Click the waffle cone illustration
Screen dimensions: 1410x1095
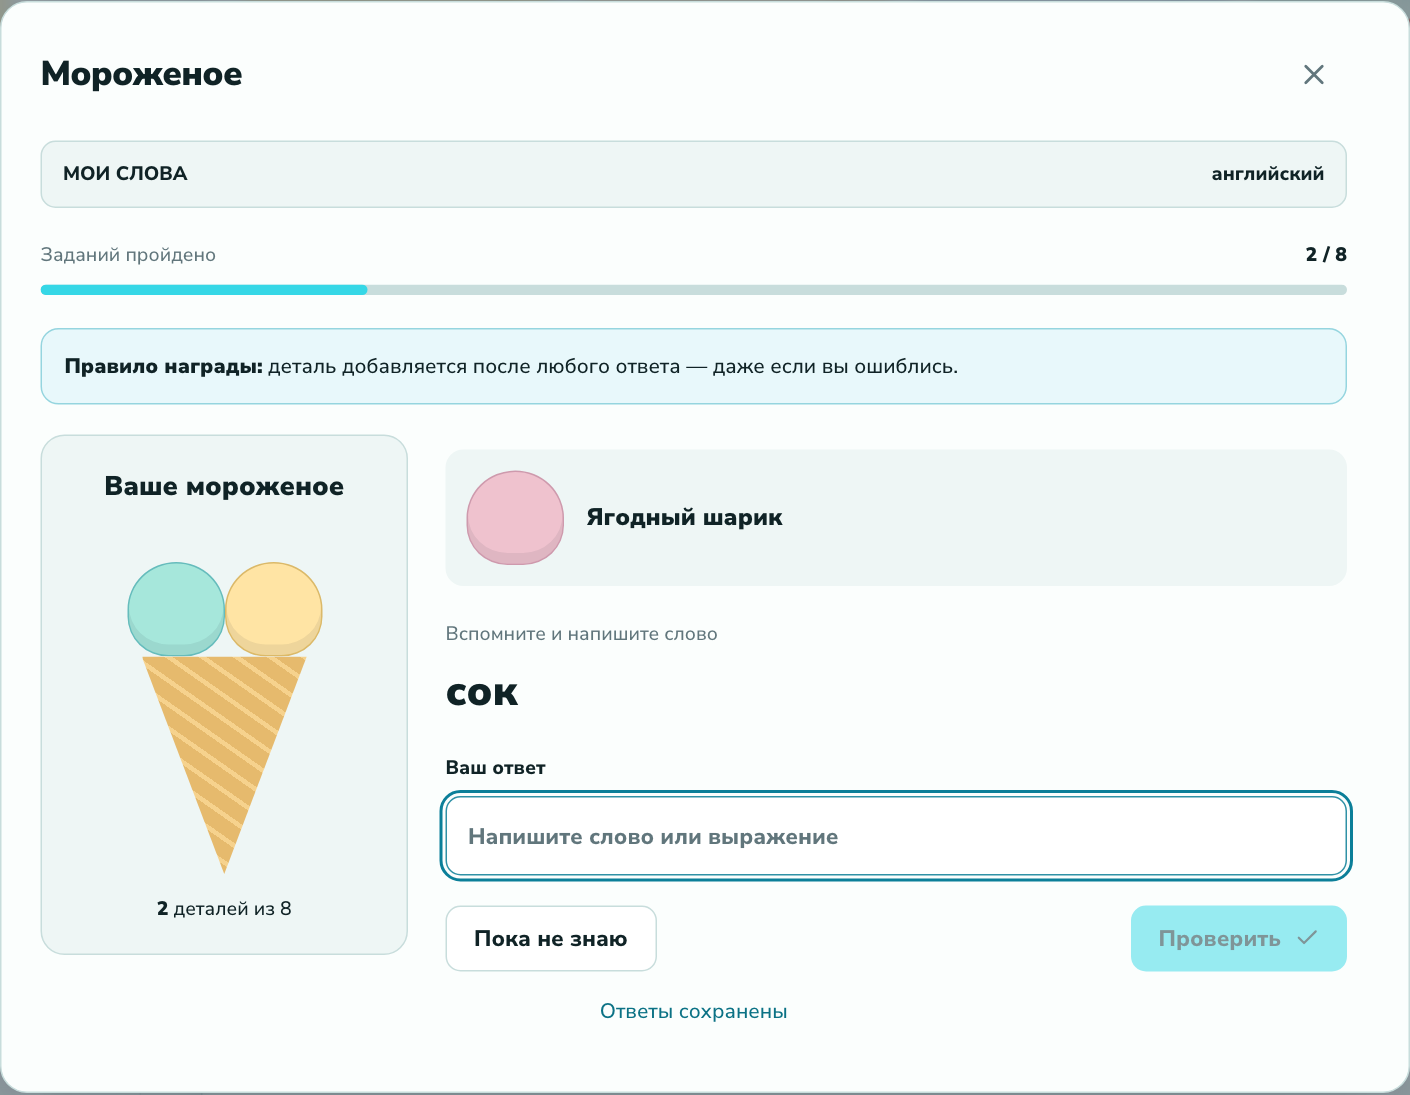point(224,764)
